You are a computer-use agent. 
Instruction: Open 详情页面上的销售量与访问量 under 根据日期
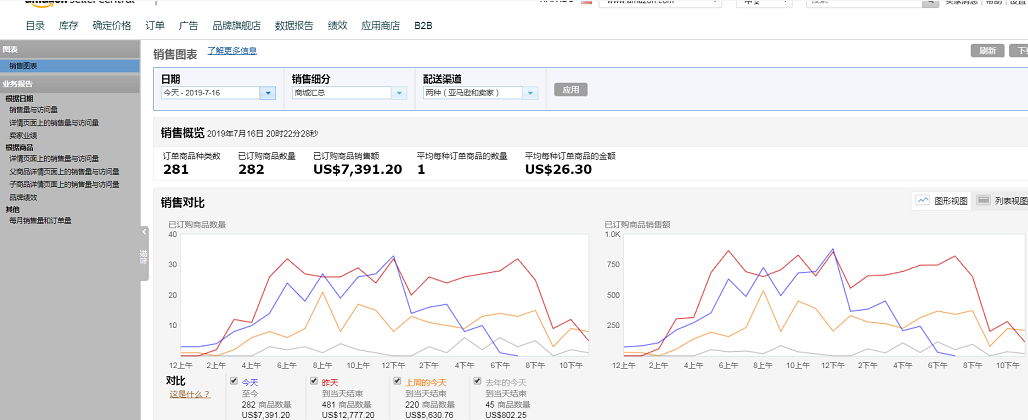(54, 123)
